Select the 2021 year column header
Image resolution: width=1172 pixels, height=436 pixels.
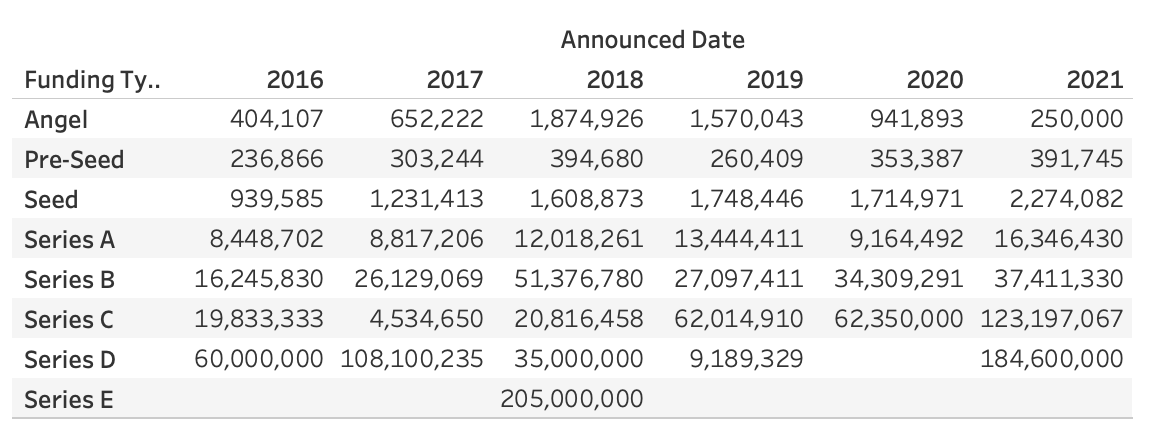tap(1095, 80)
